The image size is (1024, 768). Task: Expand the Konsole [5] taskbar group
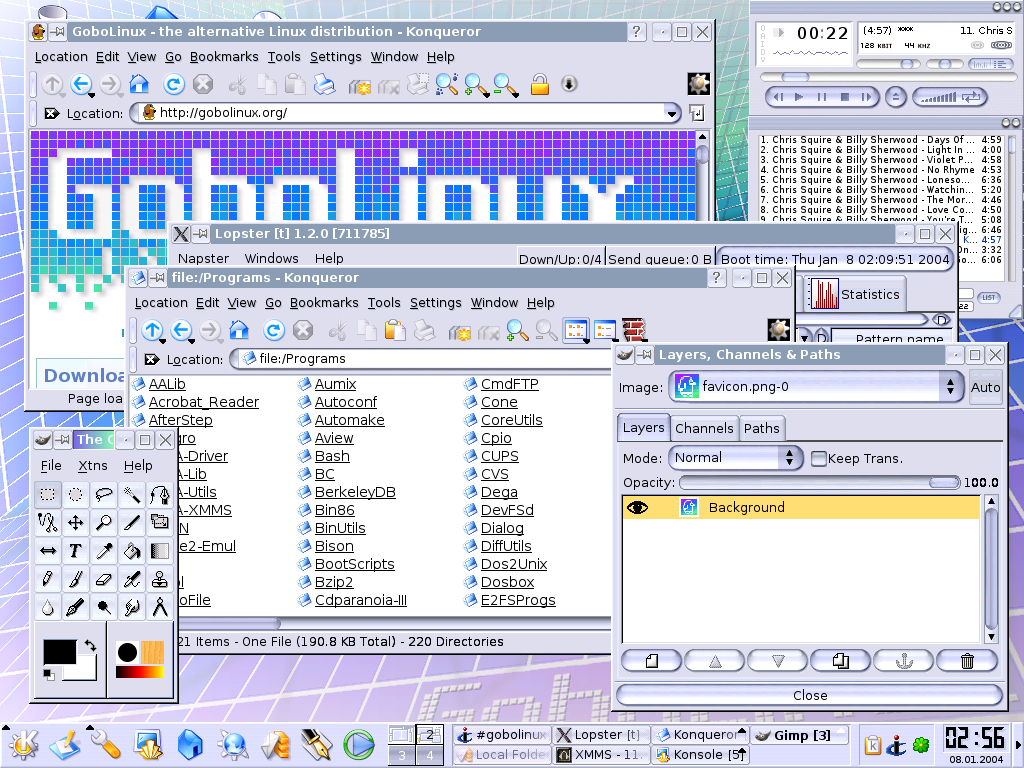(x=741, y=755)
